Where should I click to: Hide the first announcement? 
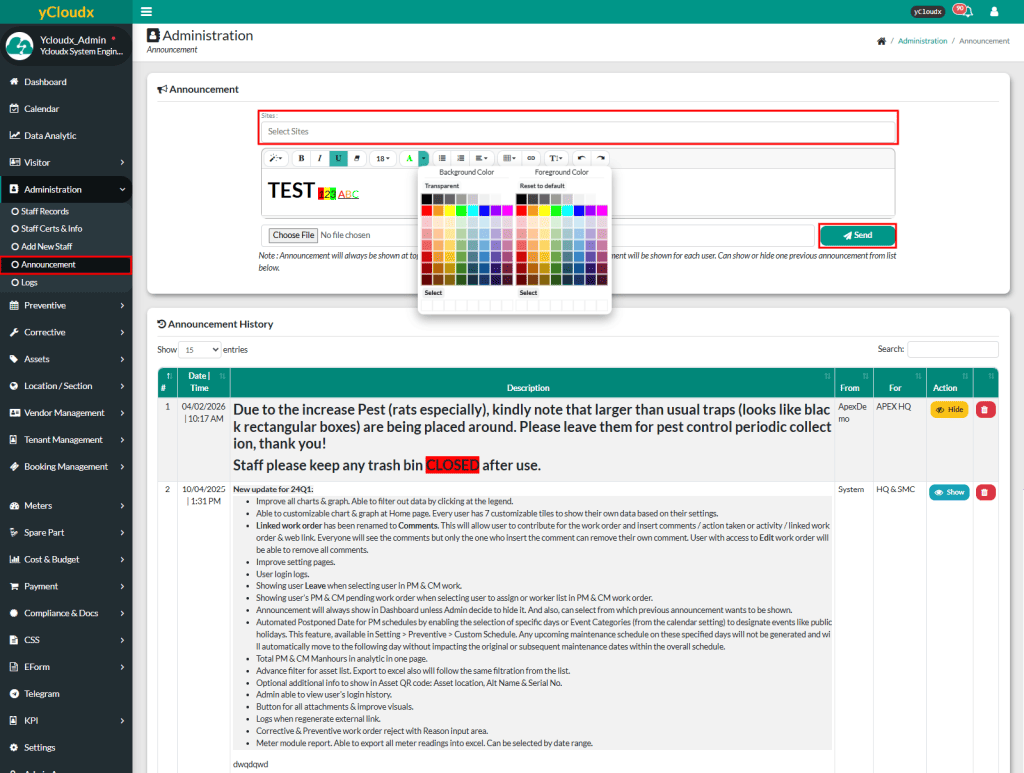click(x=949, y=409)
